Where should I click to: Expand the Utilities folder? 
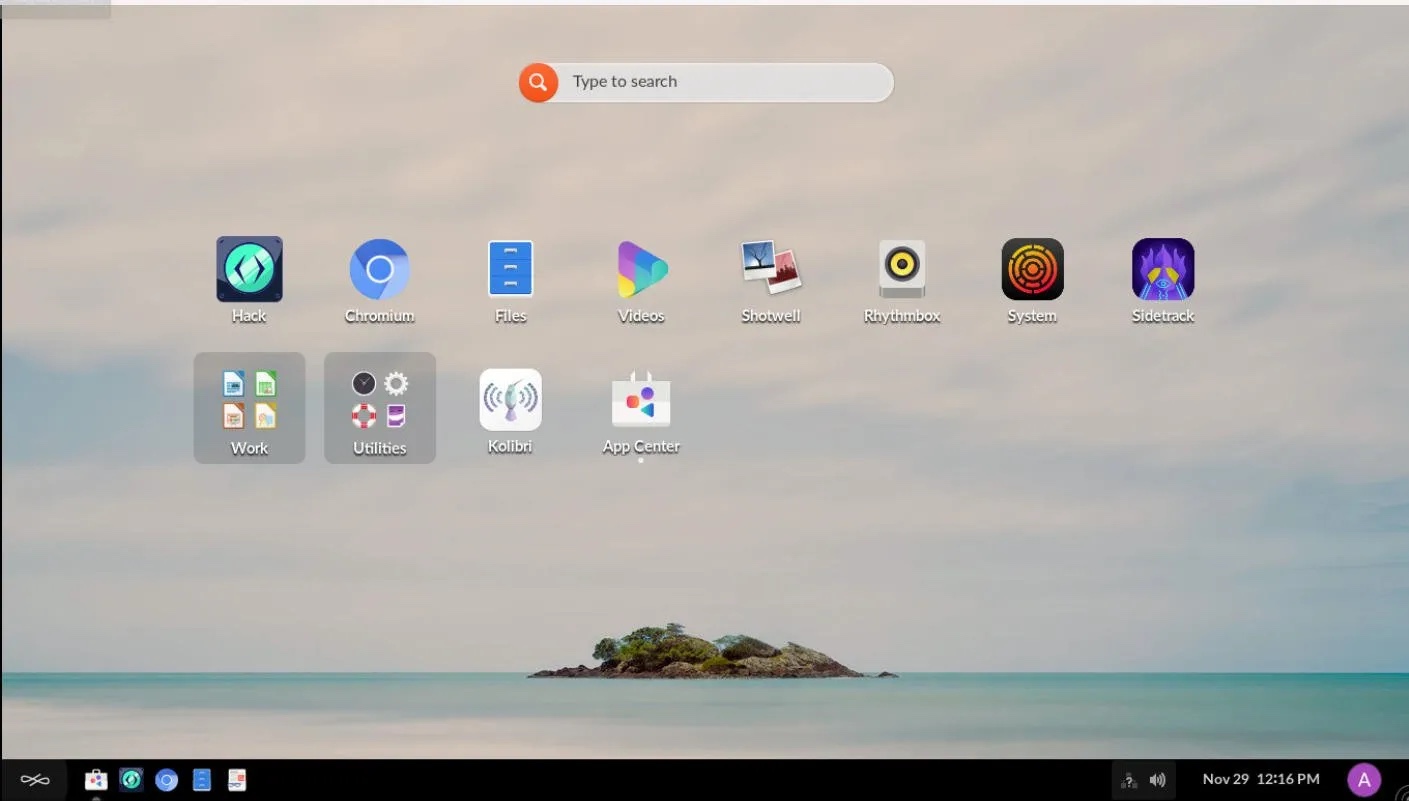coord(380,400)
